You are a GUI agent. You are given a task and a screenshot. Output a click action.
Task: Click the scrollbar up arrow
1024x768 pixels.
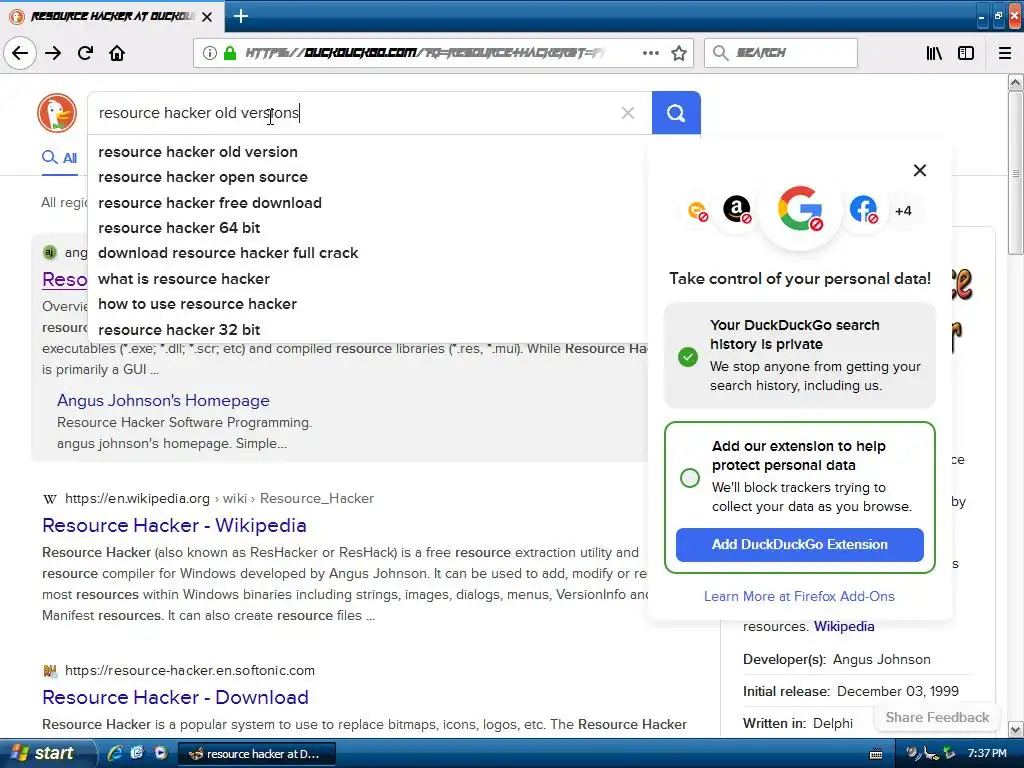1016,82
